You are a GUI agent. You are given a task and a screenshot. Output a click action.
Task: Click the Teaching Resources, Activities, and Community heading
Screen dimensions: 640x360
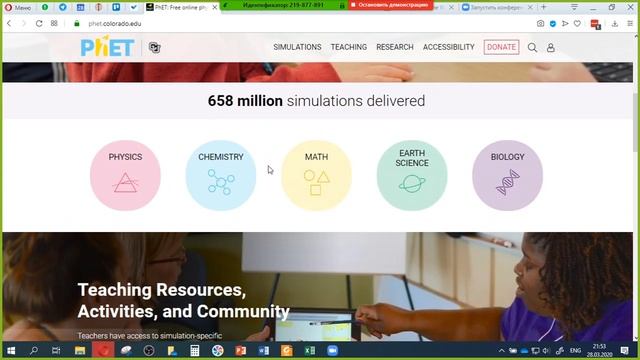183,300
